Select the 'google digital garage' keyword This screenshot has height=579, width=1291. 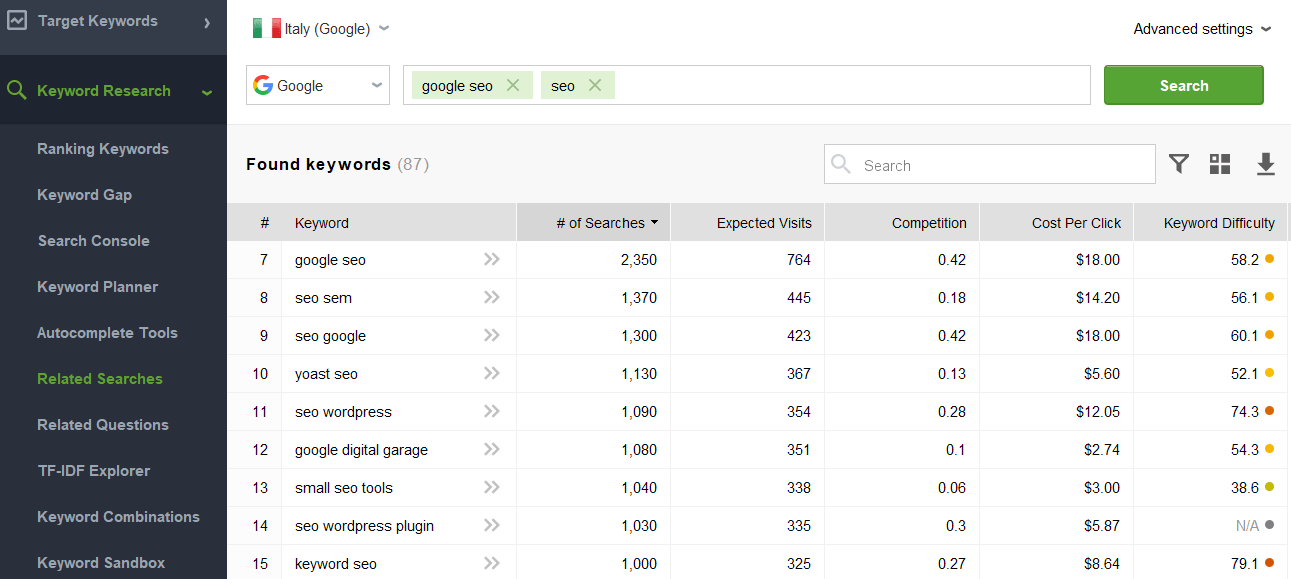[x=361, y=450]
